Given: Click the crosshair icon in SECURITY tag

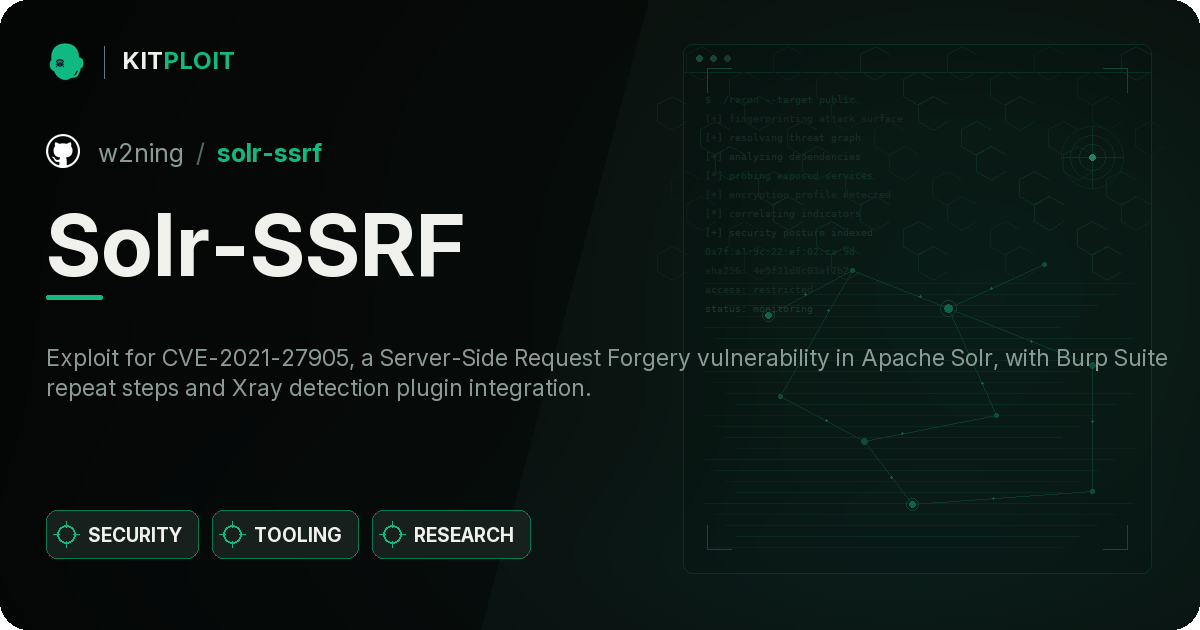Looking at the screenshot, I should pos(67,535).
